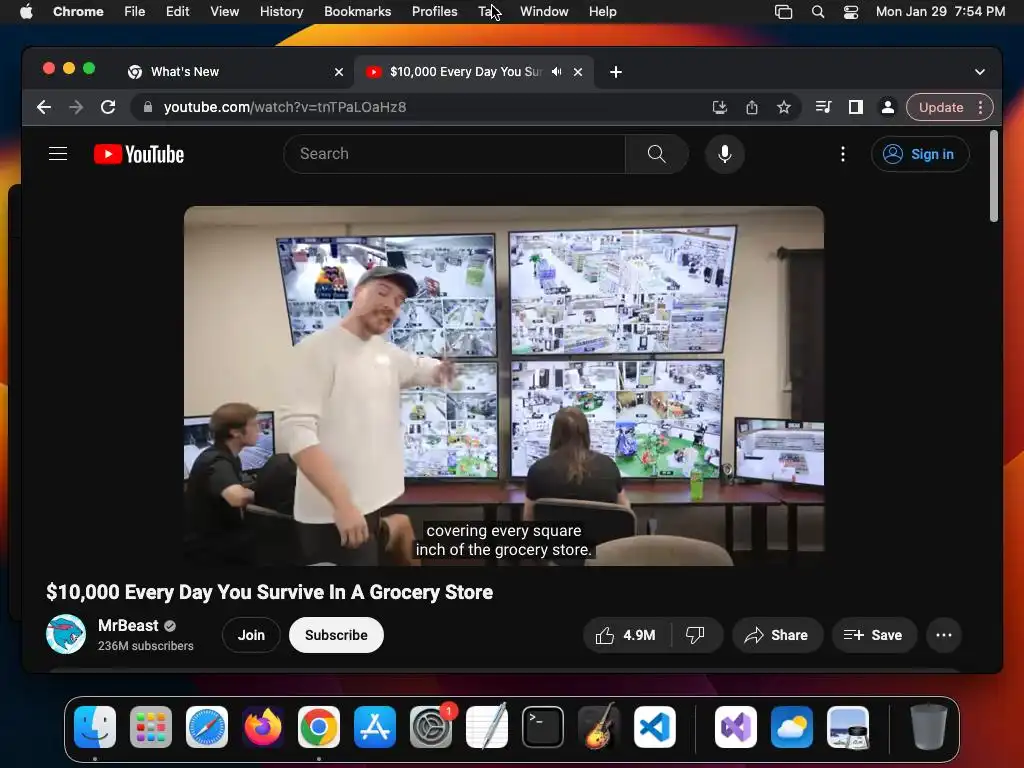Viewport: 1024px width, 768px height.
Task: Open the File menu
Action: pos(135,12)
